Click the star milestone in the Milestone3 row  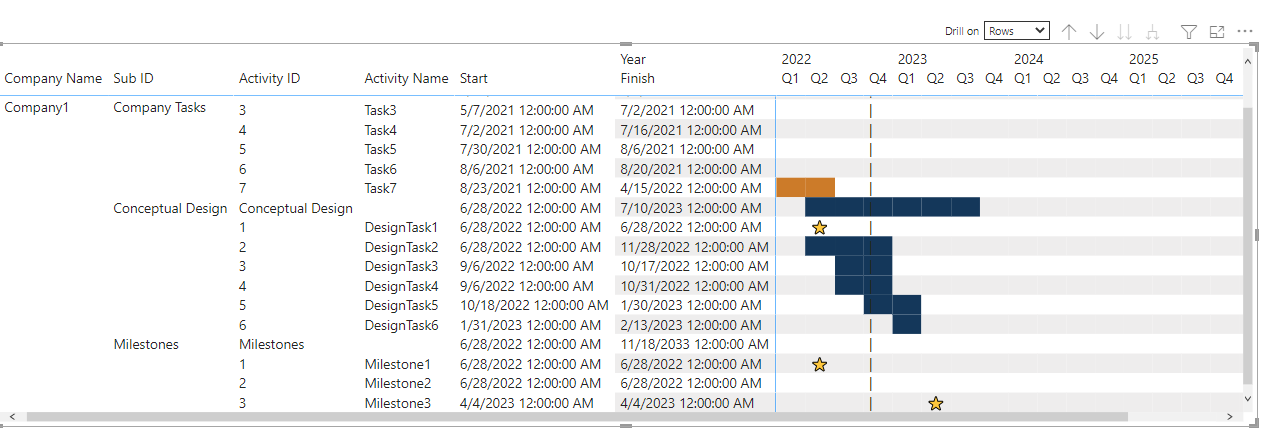(936, 403)
